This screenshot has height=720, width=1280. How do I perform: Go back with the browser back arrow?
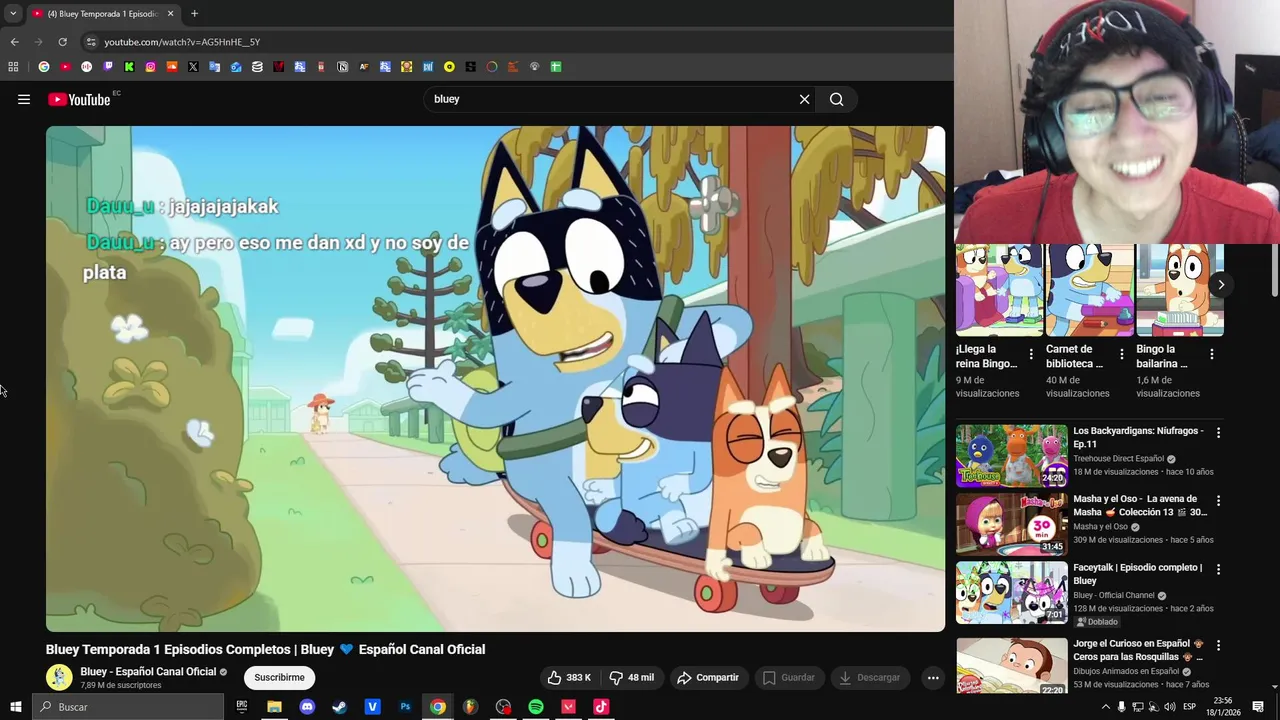tap(14, 42)
